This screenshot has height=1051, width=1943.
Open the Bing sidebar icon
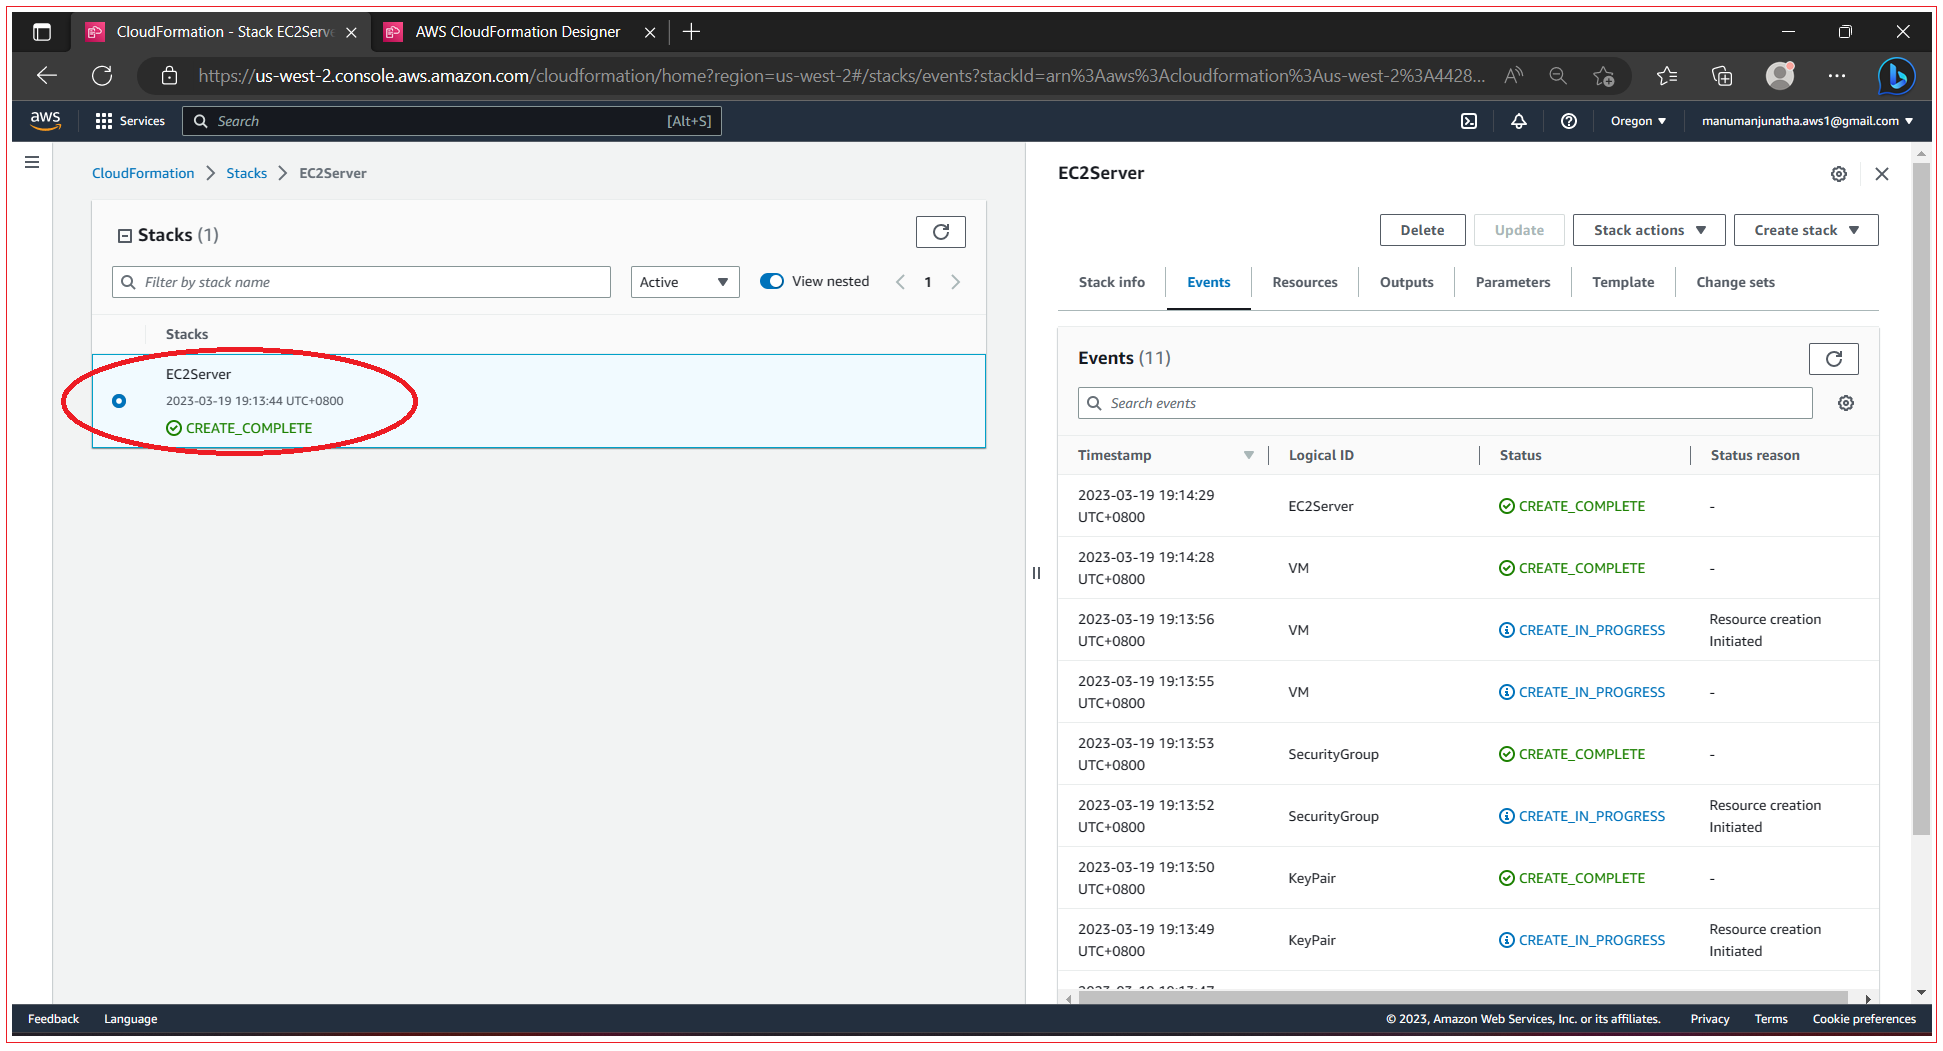click(x=1895, y=76)
